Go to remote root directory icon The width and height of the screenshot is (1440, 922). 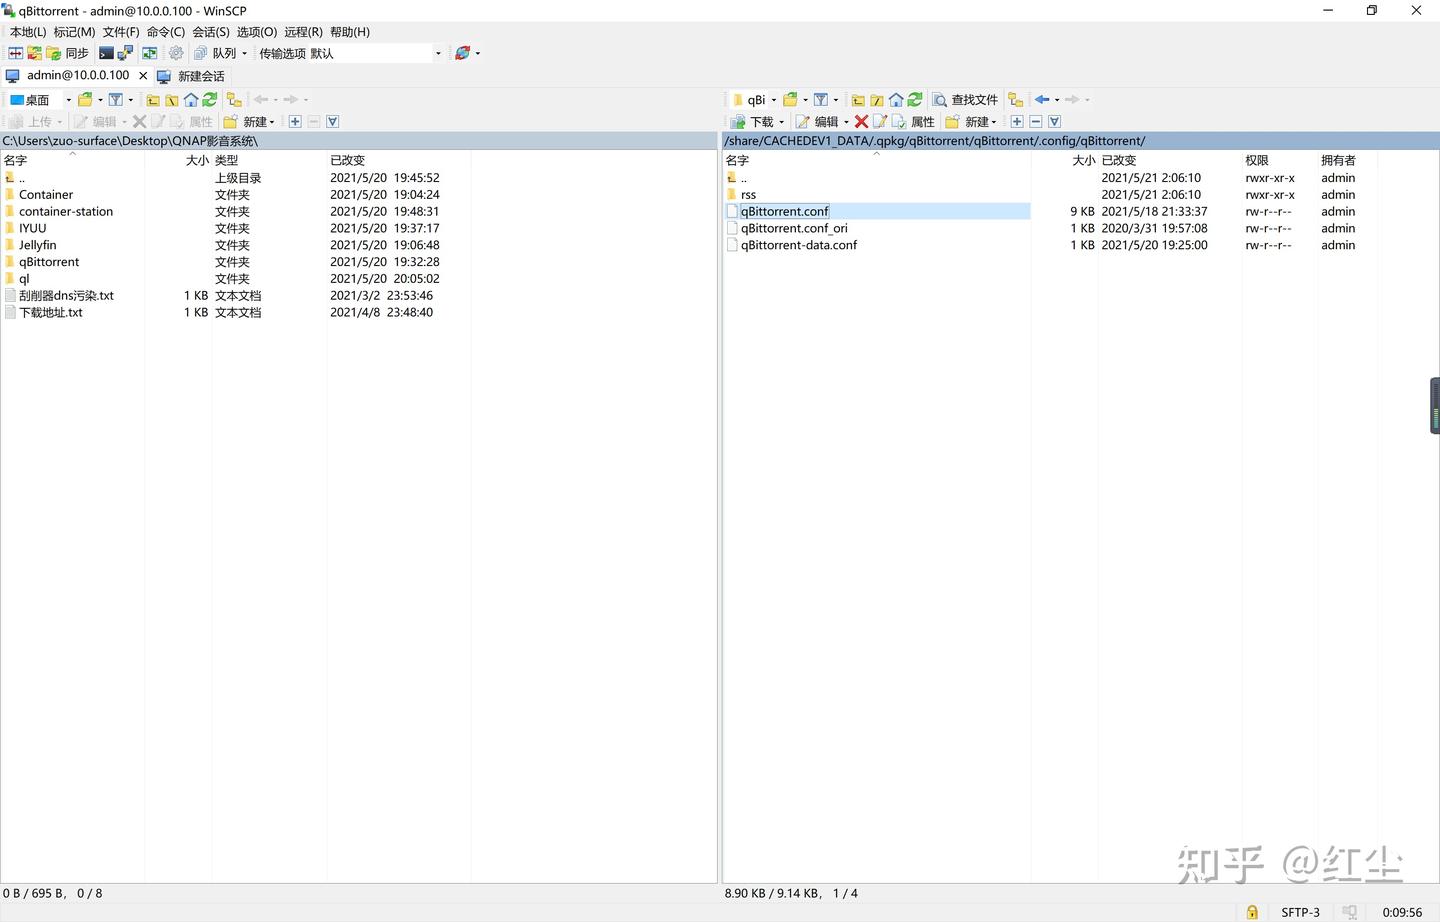[877, 99]
